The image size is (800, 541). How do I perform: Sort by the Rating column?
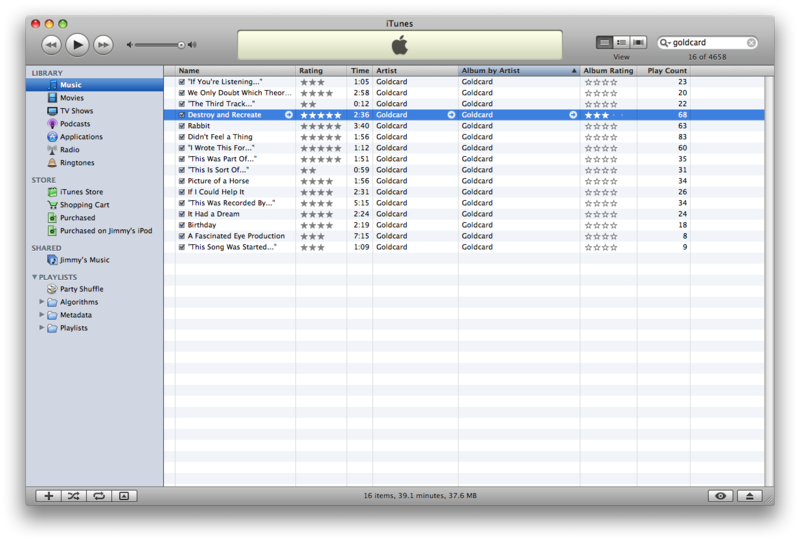321,70
